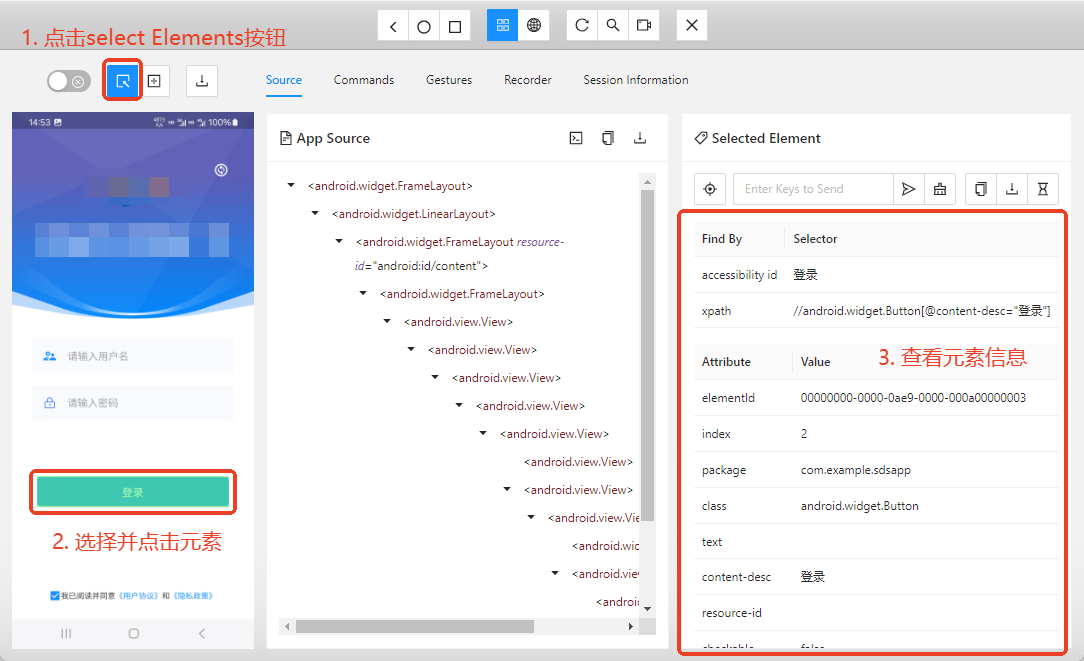
Task: Collapse the second-level android.widget.FrameLayout under content
Action: 363,293
